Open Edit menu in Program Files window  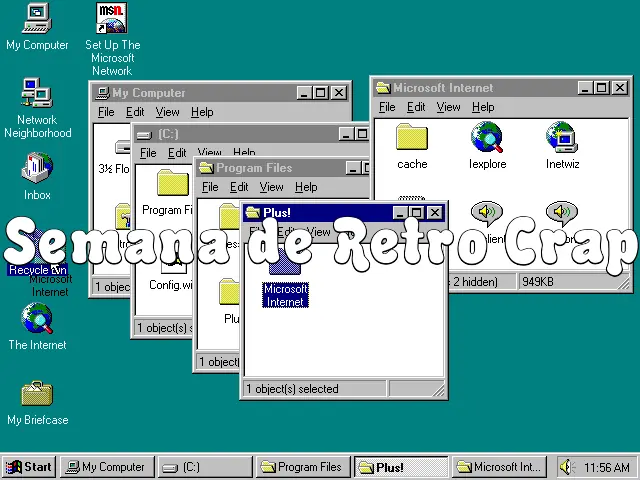pos(239,187)
